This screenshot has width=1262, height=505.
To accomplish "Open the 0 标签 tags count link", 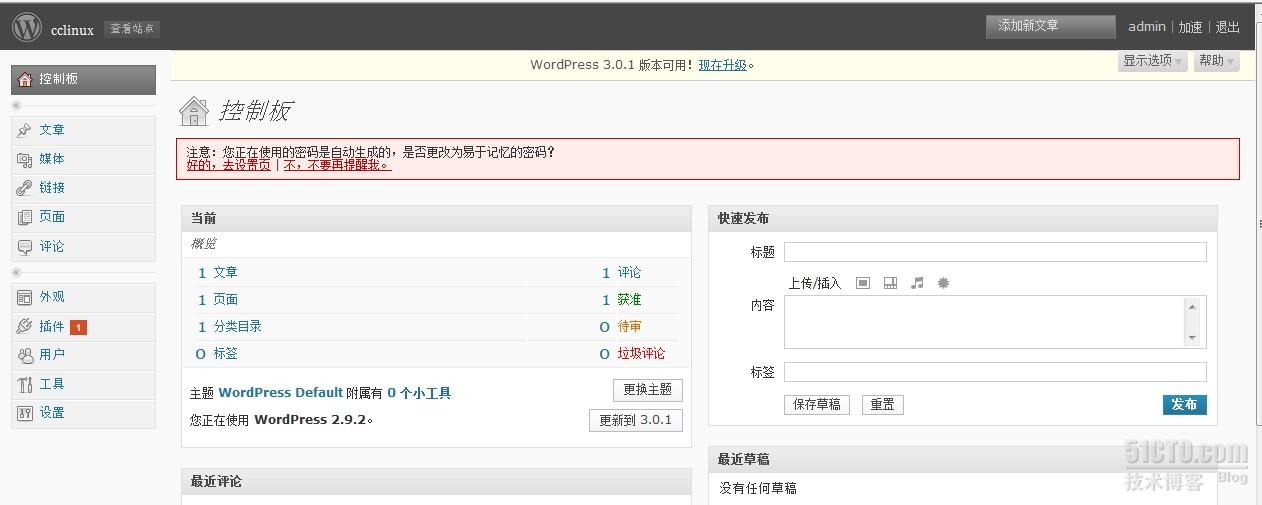I will 217,354.
